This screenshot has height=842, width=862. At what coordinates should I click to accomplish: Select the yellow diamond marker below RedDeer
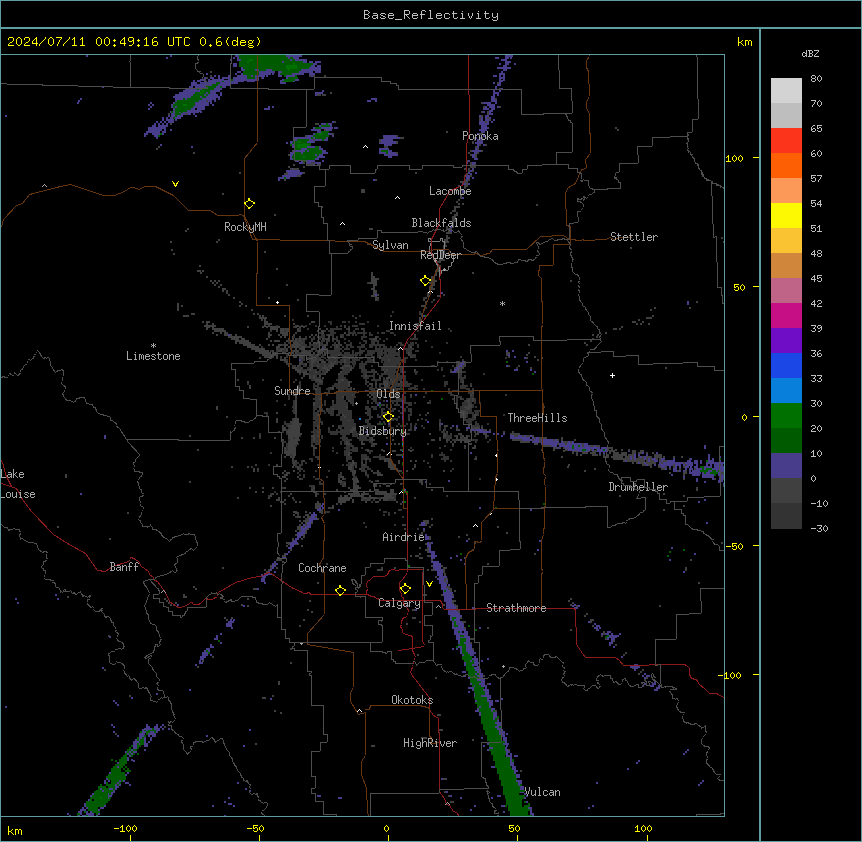425,280
